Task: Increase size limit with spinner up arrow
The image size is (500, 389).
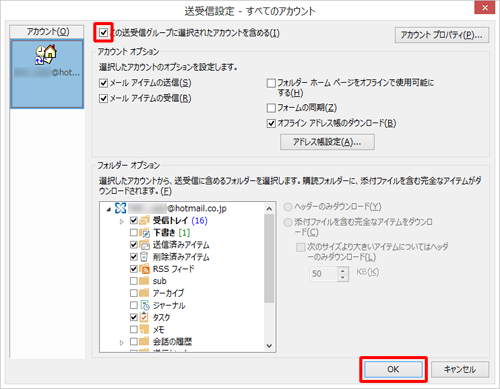Action: pyautogui.click(x=343, y=270)
